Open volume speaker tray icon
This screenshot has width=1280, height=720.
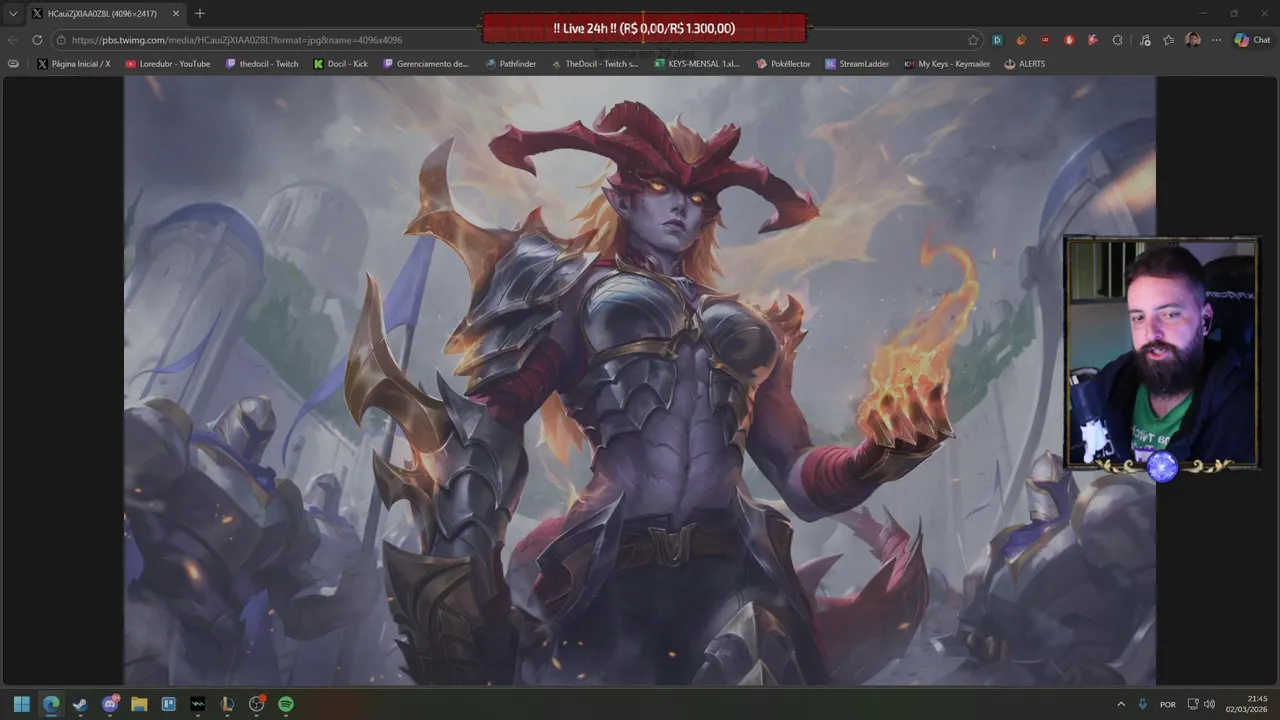(x=1209, y=704)
